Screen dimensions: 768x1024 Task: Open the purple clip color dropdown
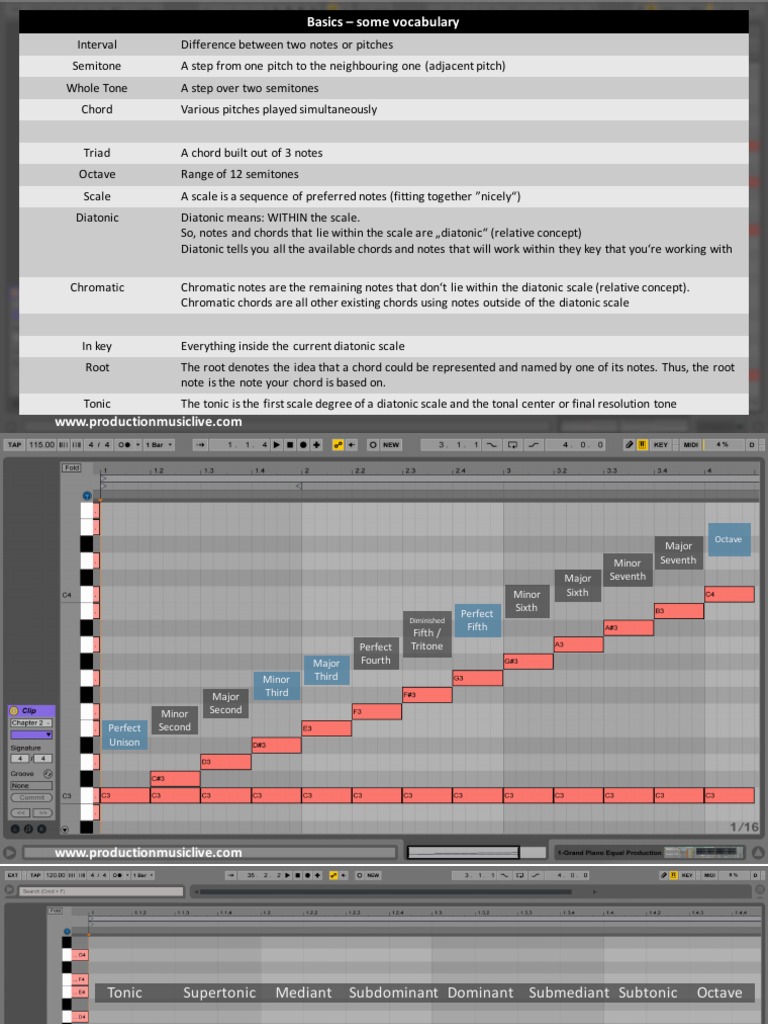click(31, 735)
